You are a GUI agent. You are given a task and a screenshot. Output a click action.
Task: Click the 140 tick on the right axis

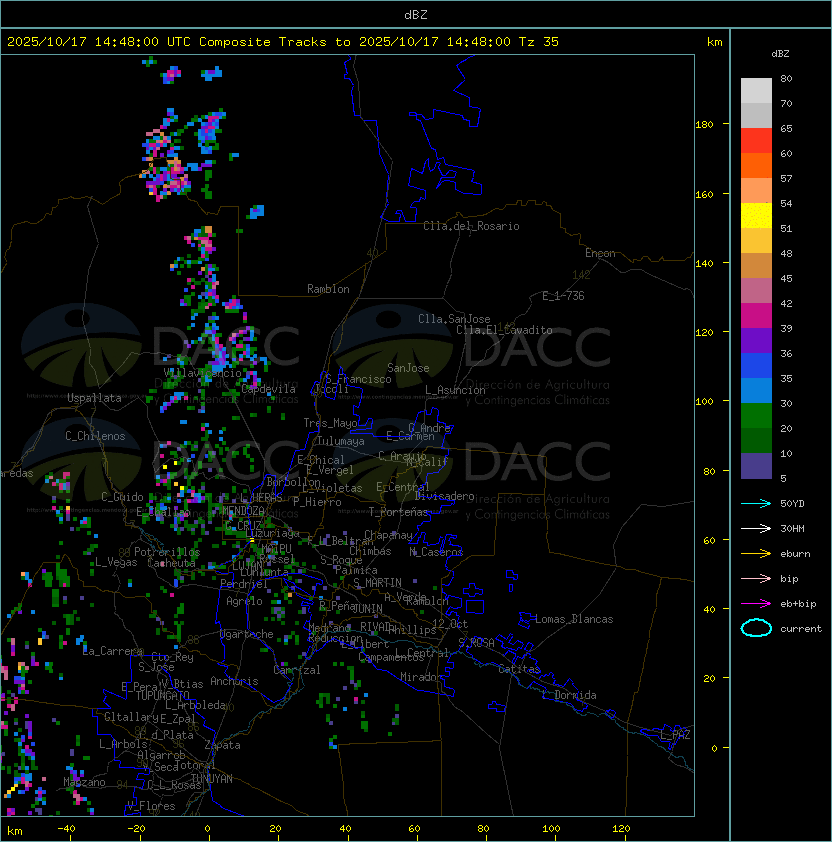click(x=704, y=263)
